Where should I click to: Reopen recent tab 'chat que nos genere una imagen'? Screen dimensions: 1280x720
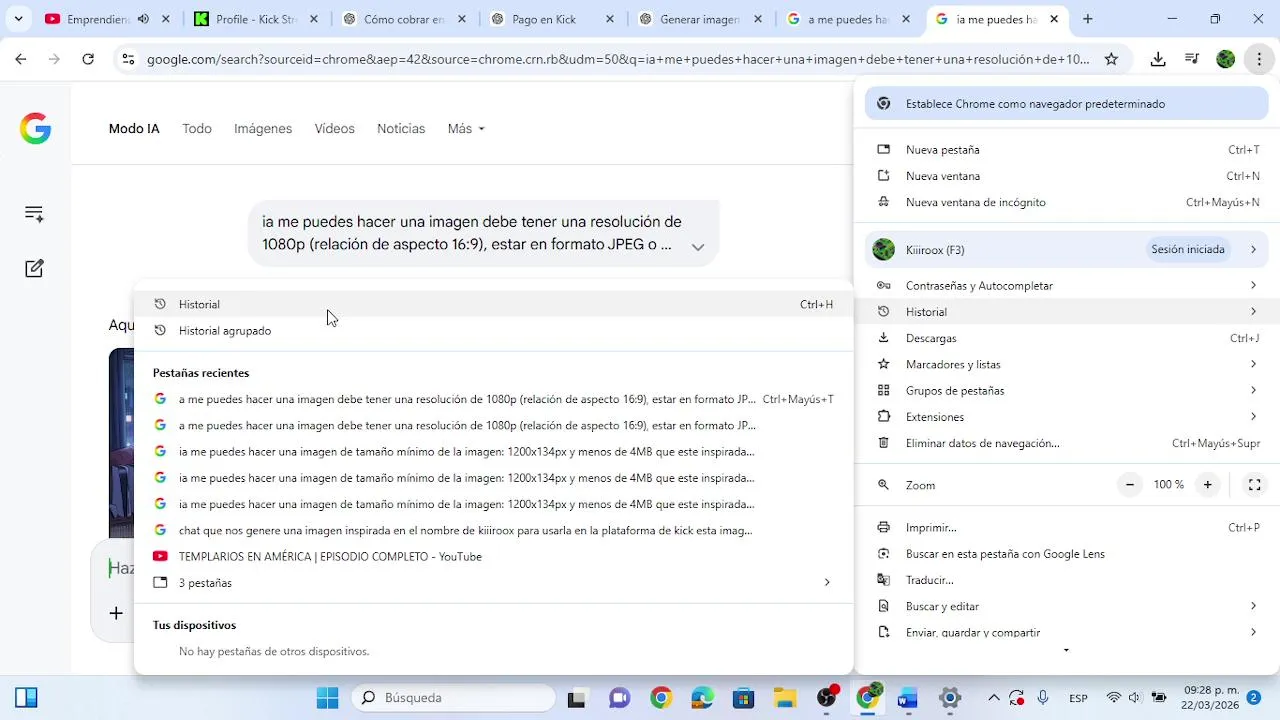pos(493,530)
